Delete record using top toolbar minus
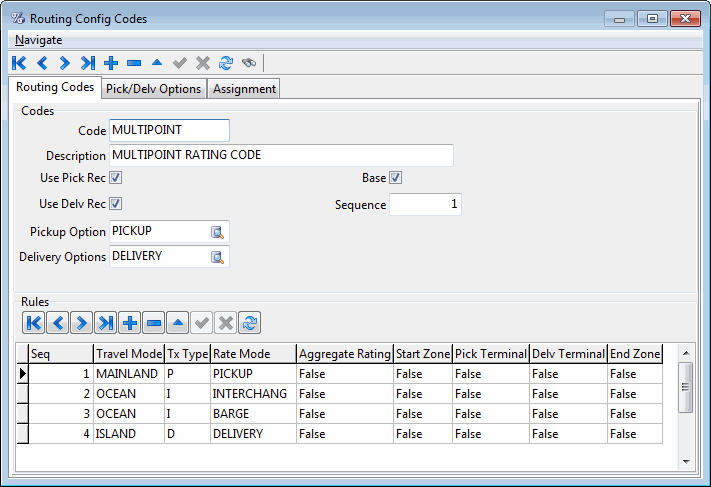The image size is (711, 487). [x=134, y=63]
